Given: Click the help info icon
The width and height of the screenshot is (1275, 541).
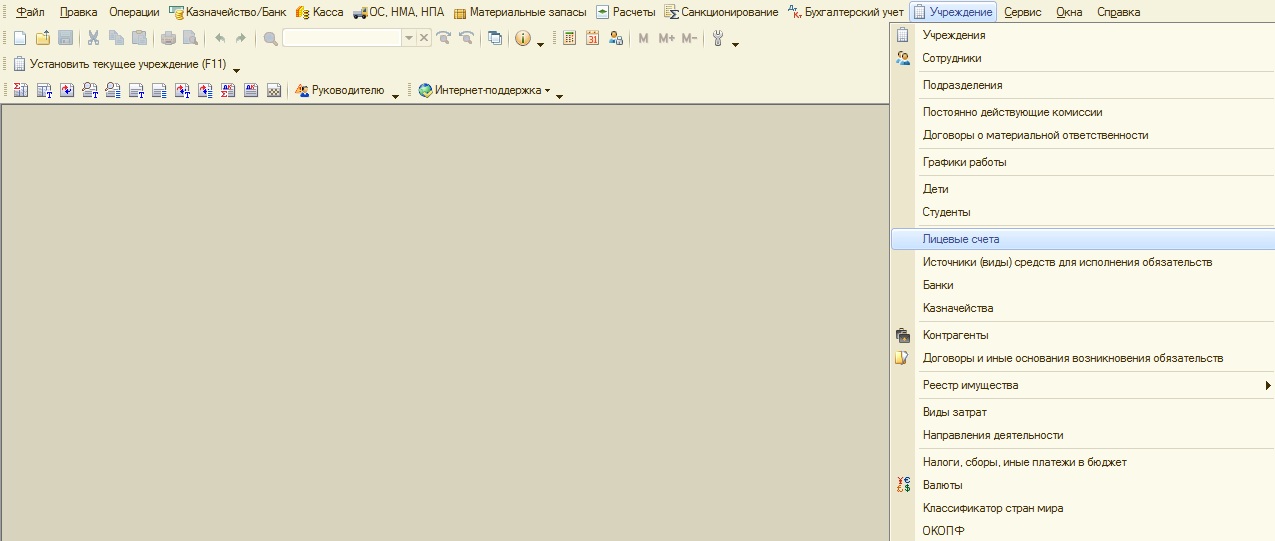Looking at the screenshot, I should pos(523,38).
